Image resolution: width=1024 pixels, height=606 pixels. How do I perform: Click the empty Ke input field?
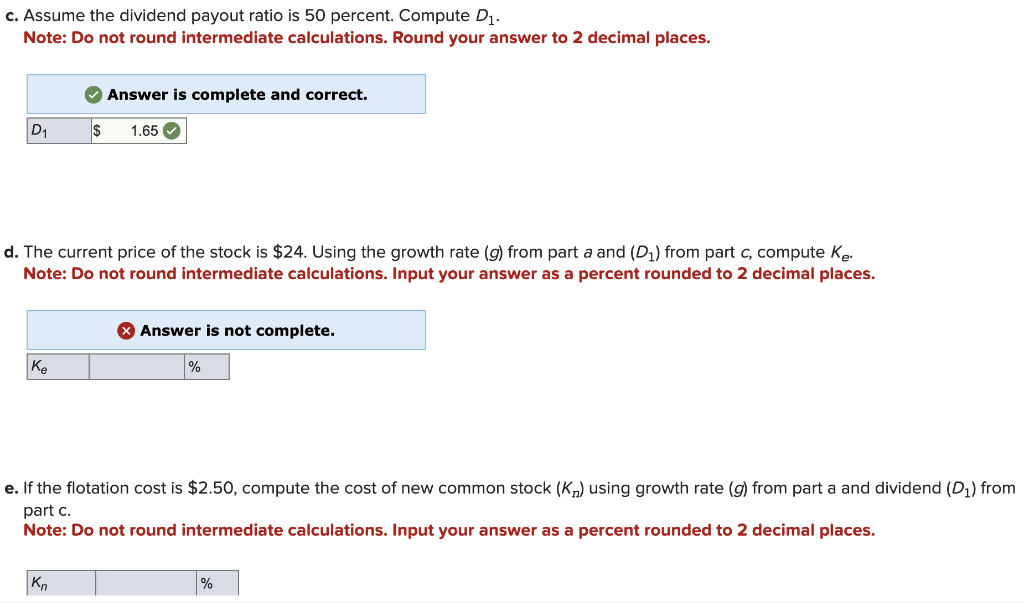[137, 366]
